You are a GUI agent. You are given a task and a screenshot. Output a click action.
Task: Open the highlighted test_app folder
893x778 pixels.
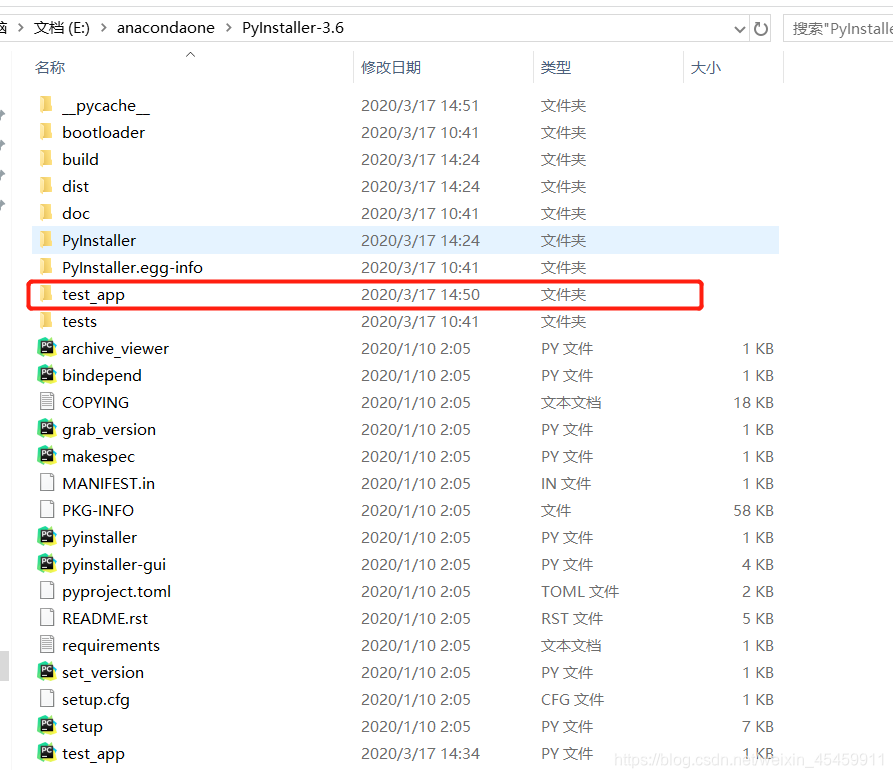pos(95,294)
